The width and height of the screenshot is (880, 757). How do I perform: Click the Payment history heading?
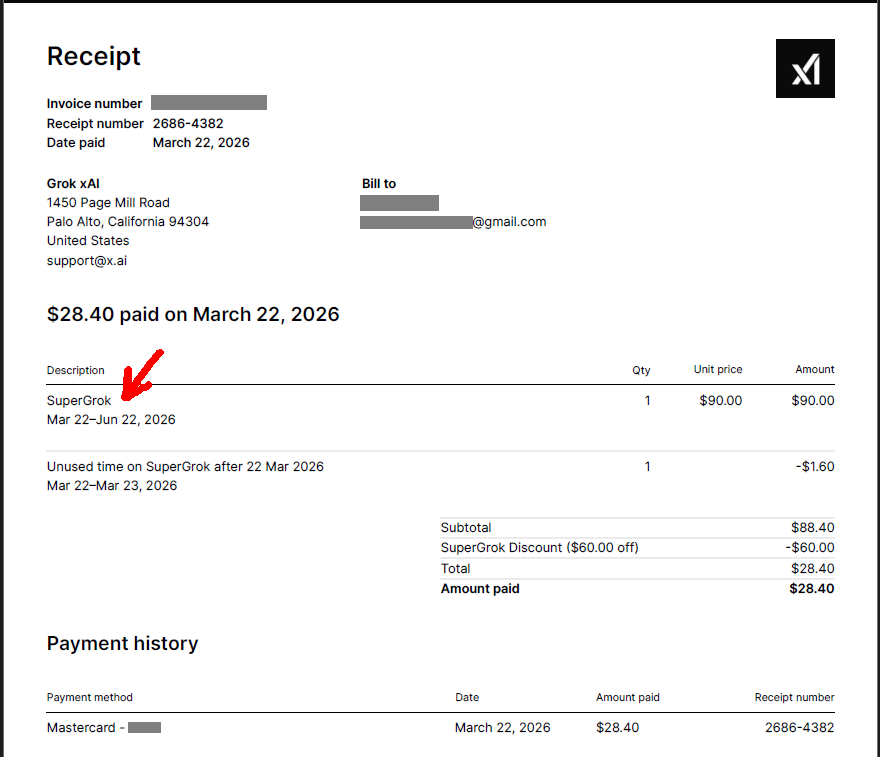click(x=122, y=644)
